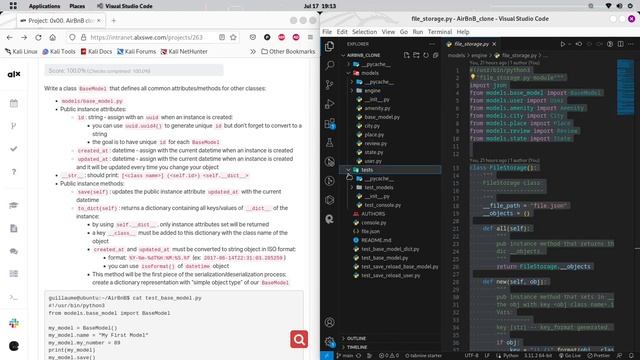This screenshot has height=360, width=640.
Task: Collapse all folders in Explorer
Action: pyautogui.click(x=436, y=55)
